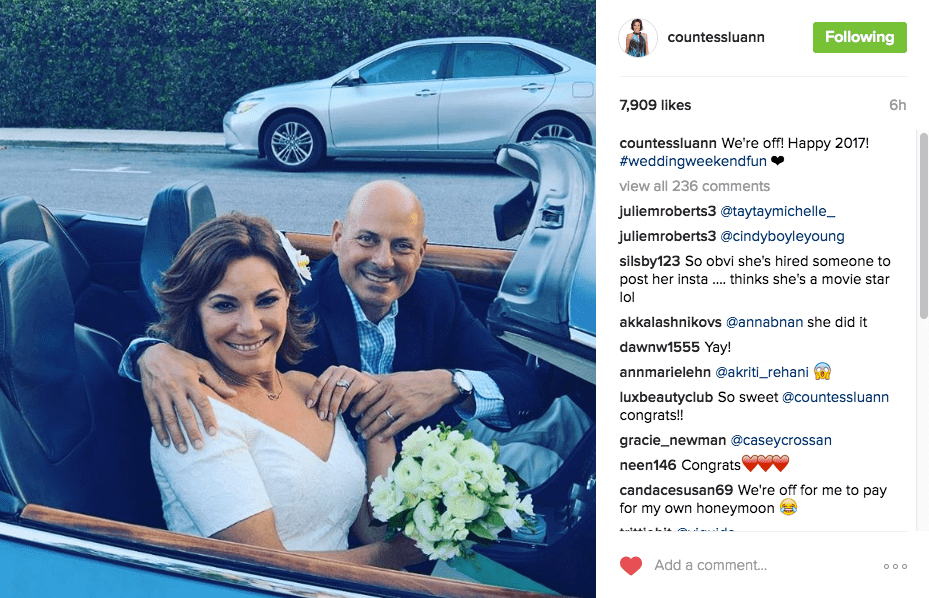929x598 pixels.
Task: Click the comments scrollbar thumb
Action: [924, 226]
